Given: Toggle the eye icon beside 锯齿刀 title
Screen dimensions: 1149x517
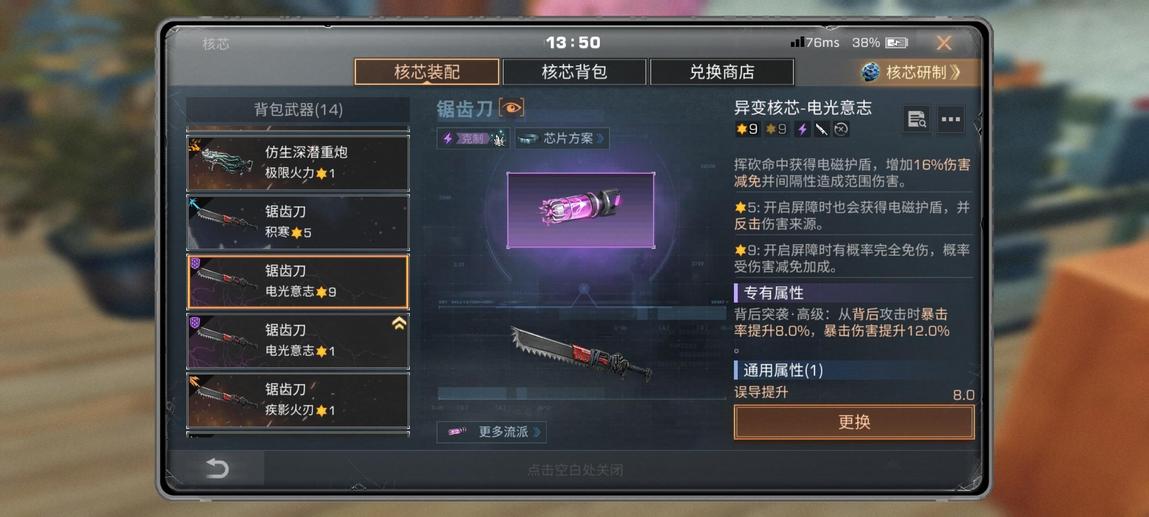Looking at the screenshot, I should click(x=511, y=108).
